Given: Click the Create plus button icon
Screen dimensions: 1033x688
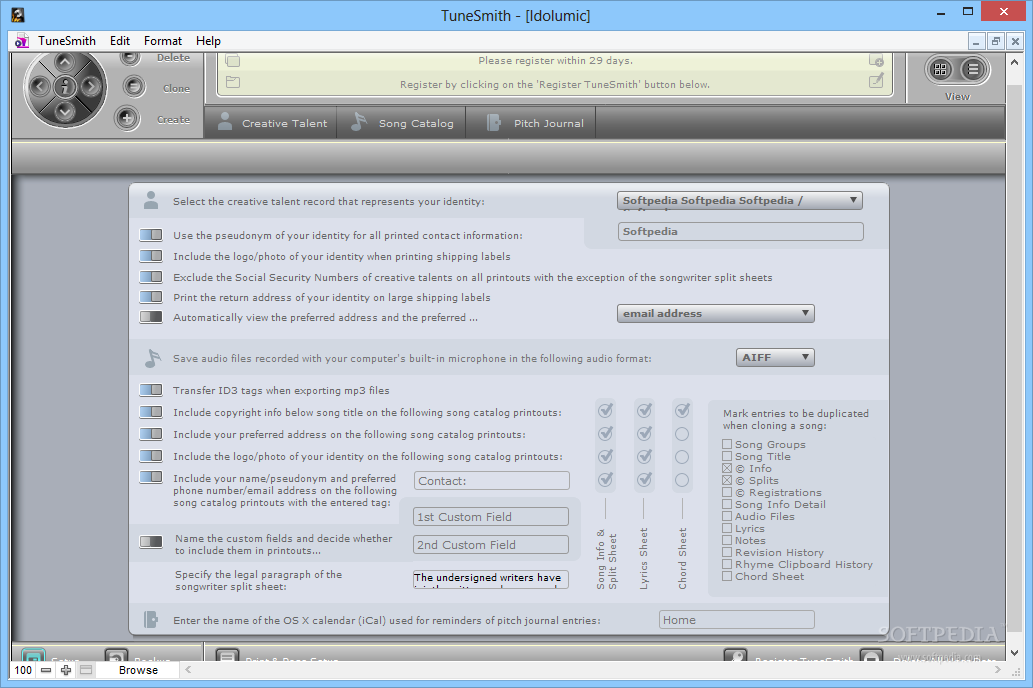Looking at the screenshot, I should click(x=127, y=119).
